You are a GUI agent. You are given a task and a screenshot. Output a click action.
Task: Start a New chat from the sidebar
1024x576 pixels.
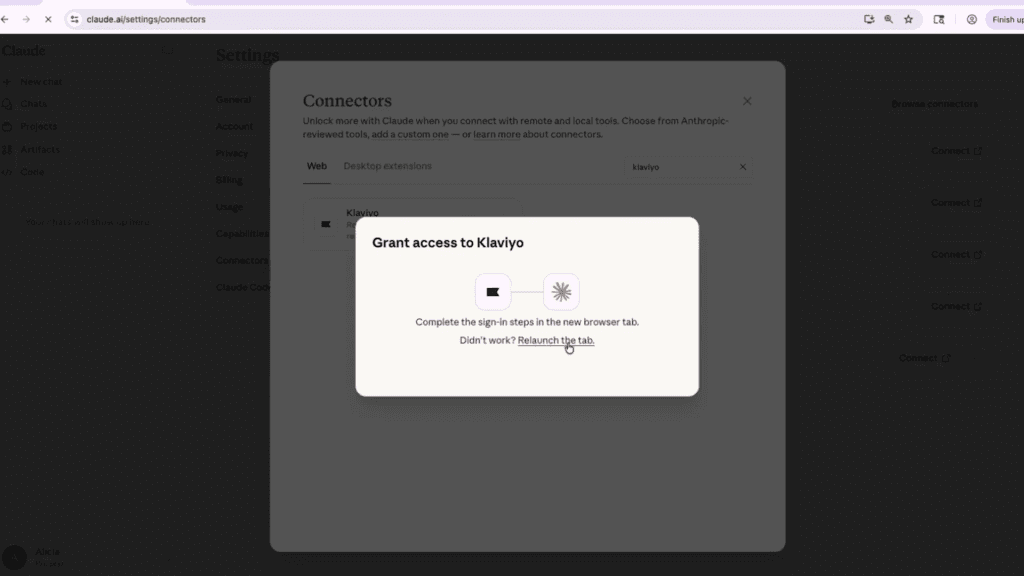tap(41, 82)
